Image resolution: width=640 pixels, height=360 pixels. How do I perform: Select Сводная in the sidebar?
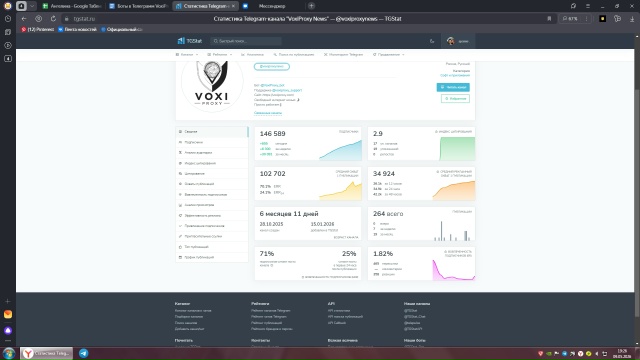click(x=212, y=132)
